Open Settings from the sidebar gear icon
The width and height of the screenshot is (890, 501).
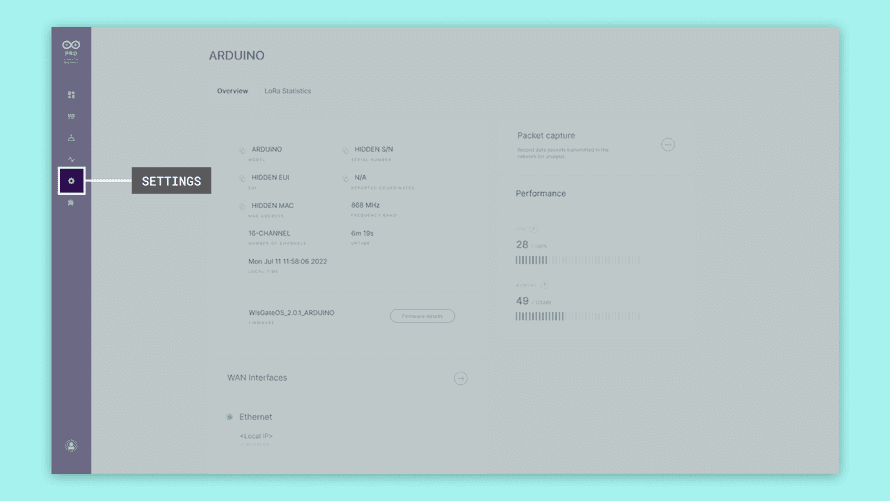tap(71, 181)
